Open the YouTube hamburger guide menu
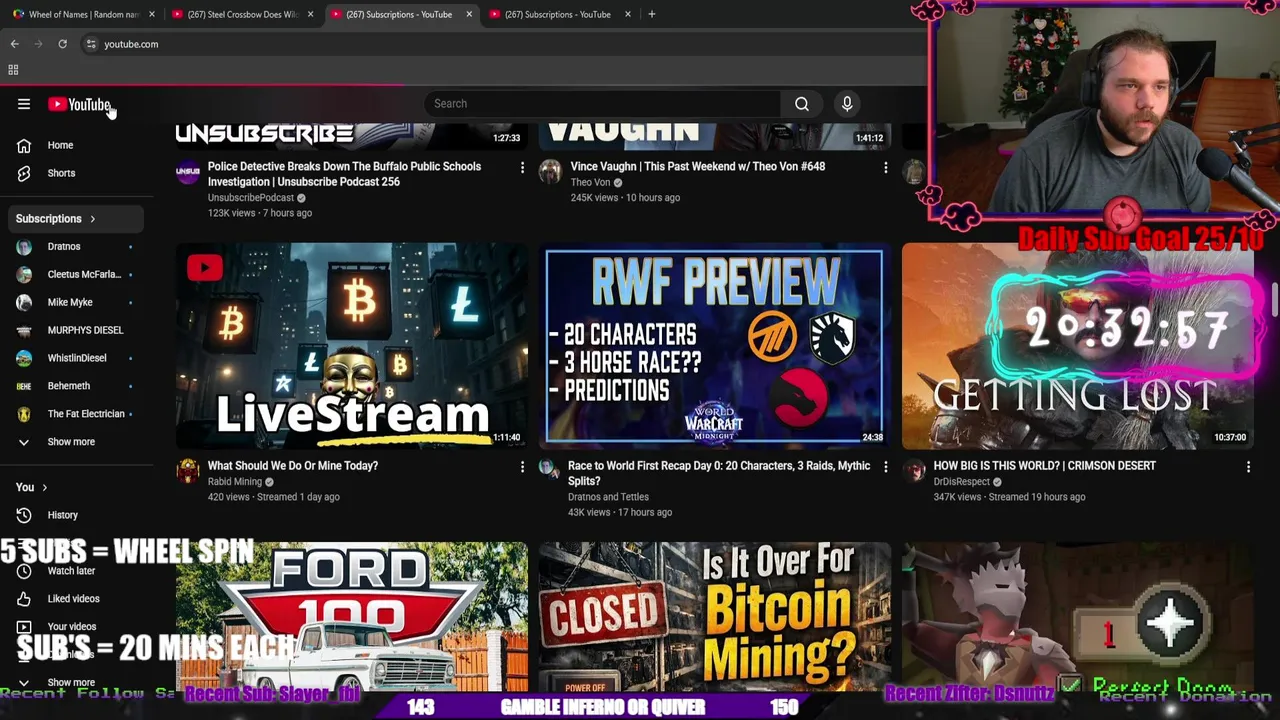Screen dimensions: 1280x720 click(x=24, y=104)
